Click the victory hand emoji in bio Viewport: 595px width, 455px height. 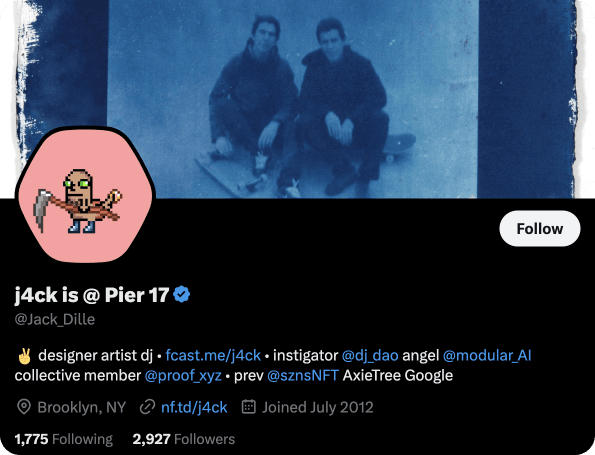coord(24,356)
